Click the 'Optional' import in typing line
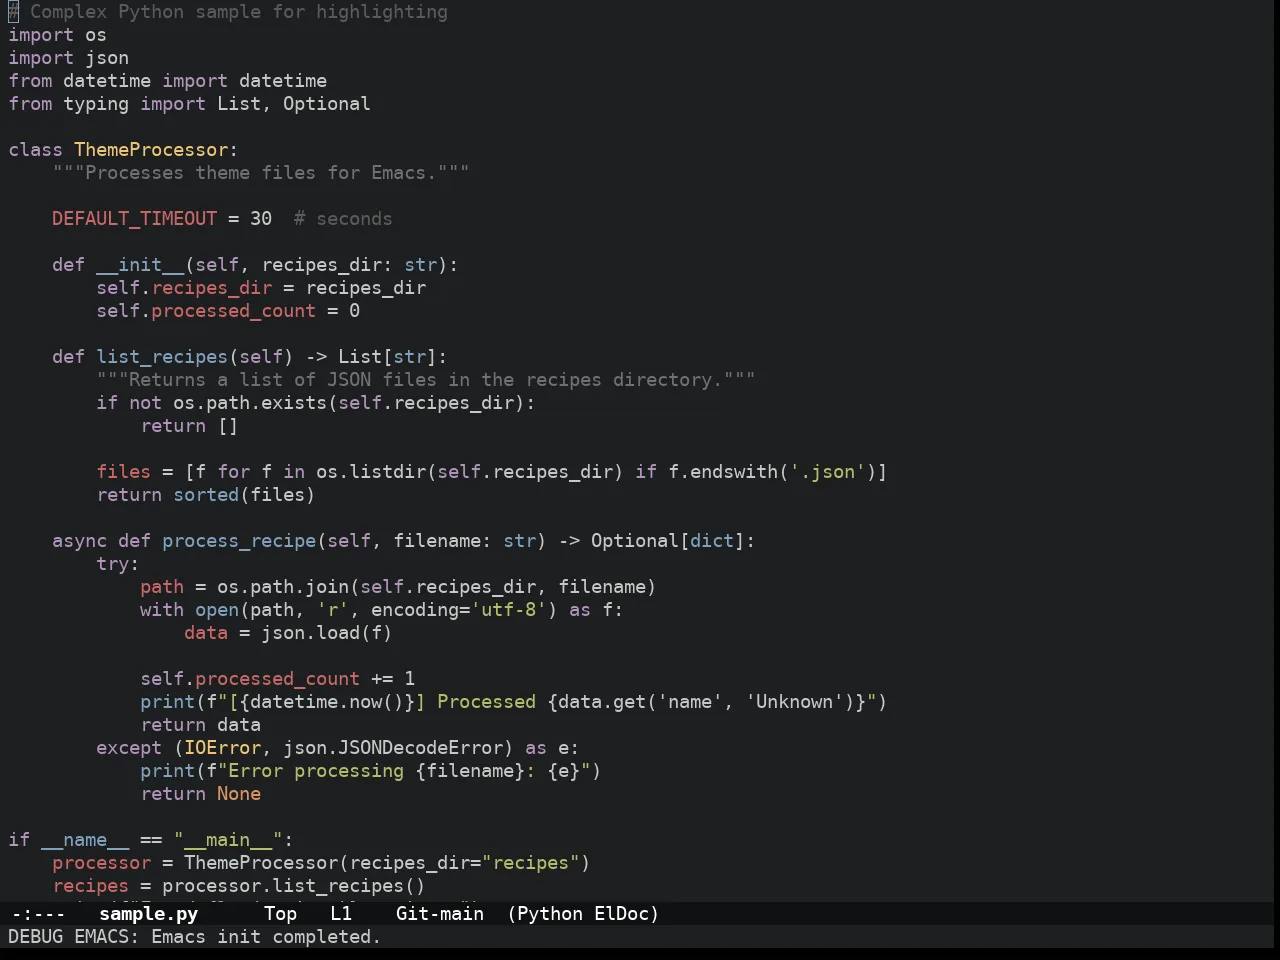Viewport: 1280px width, 960px height. click(x=326, y=104)
